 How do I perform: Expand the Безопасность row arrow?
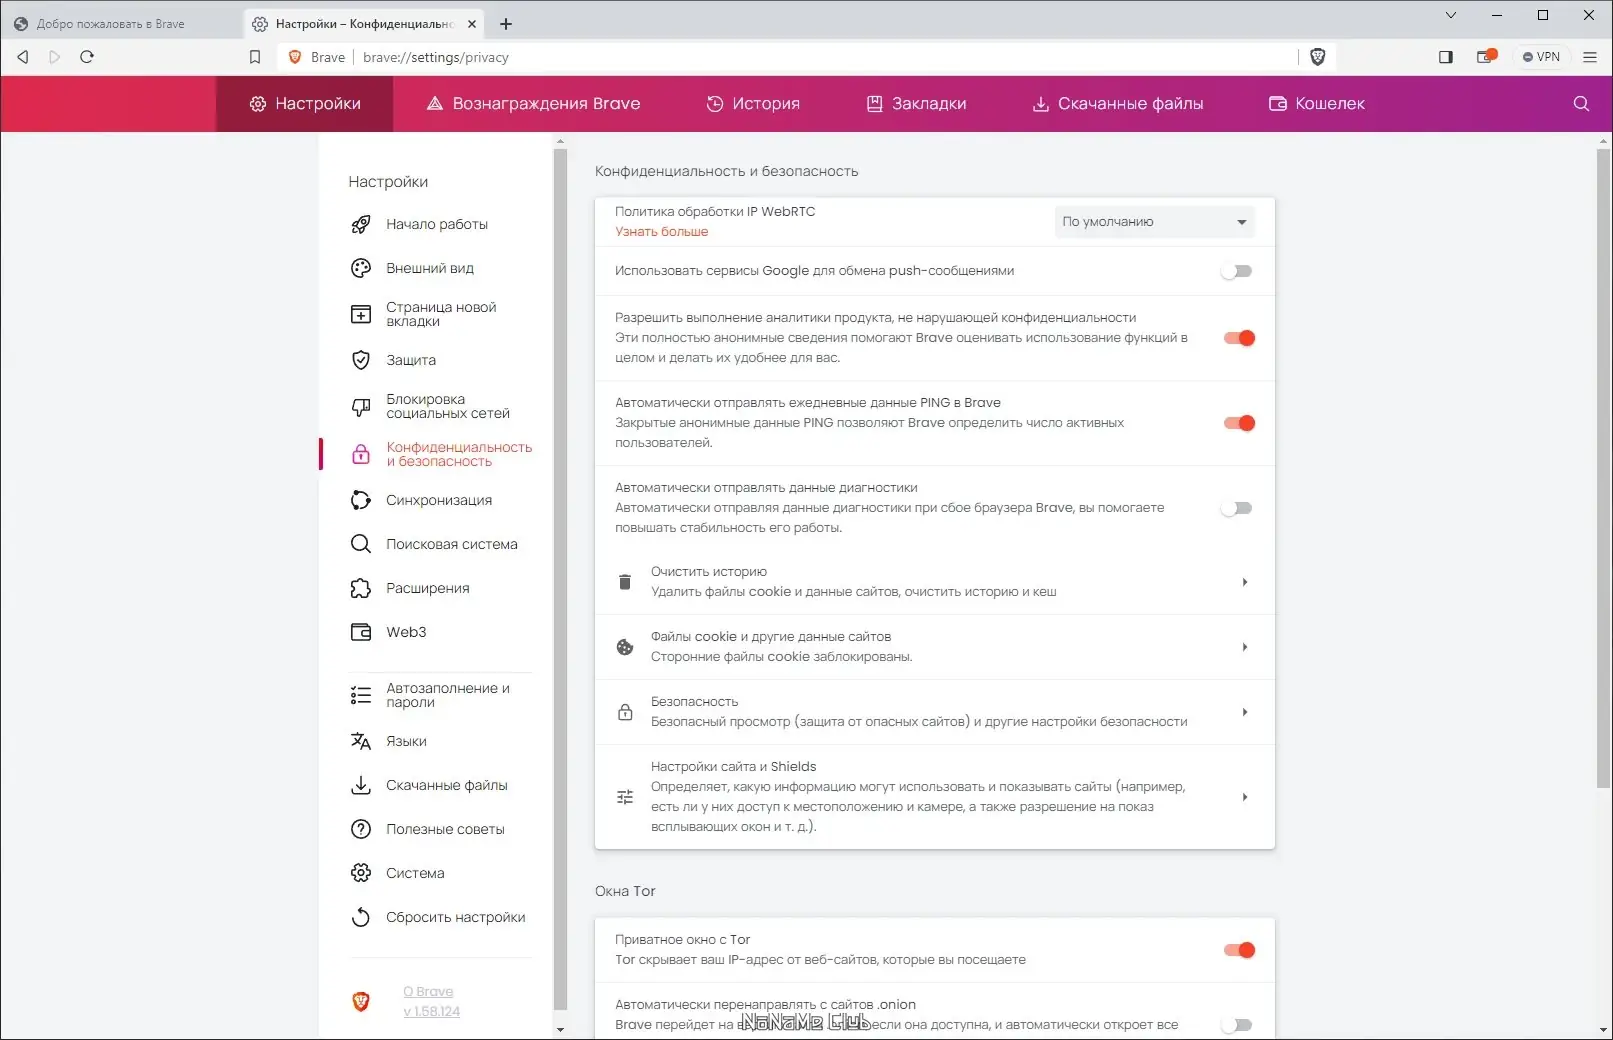click(x=1245, y=712)
